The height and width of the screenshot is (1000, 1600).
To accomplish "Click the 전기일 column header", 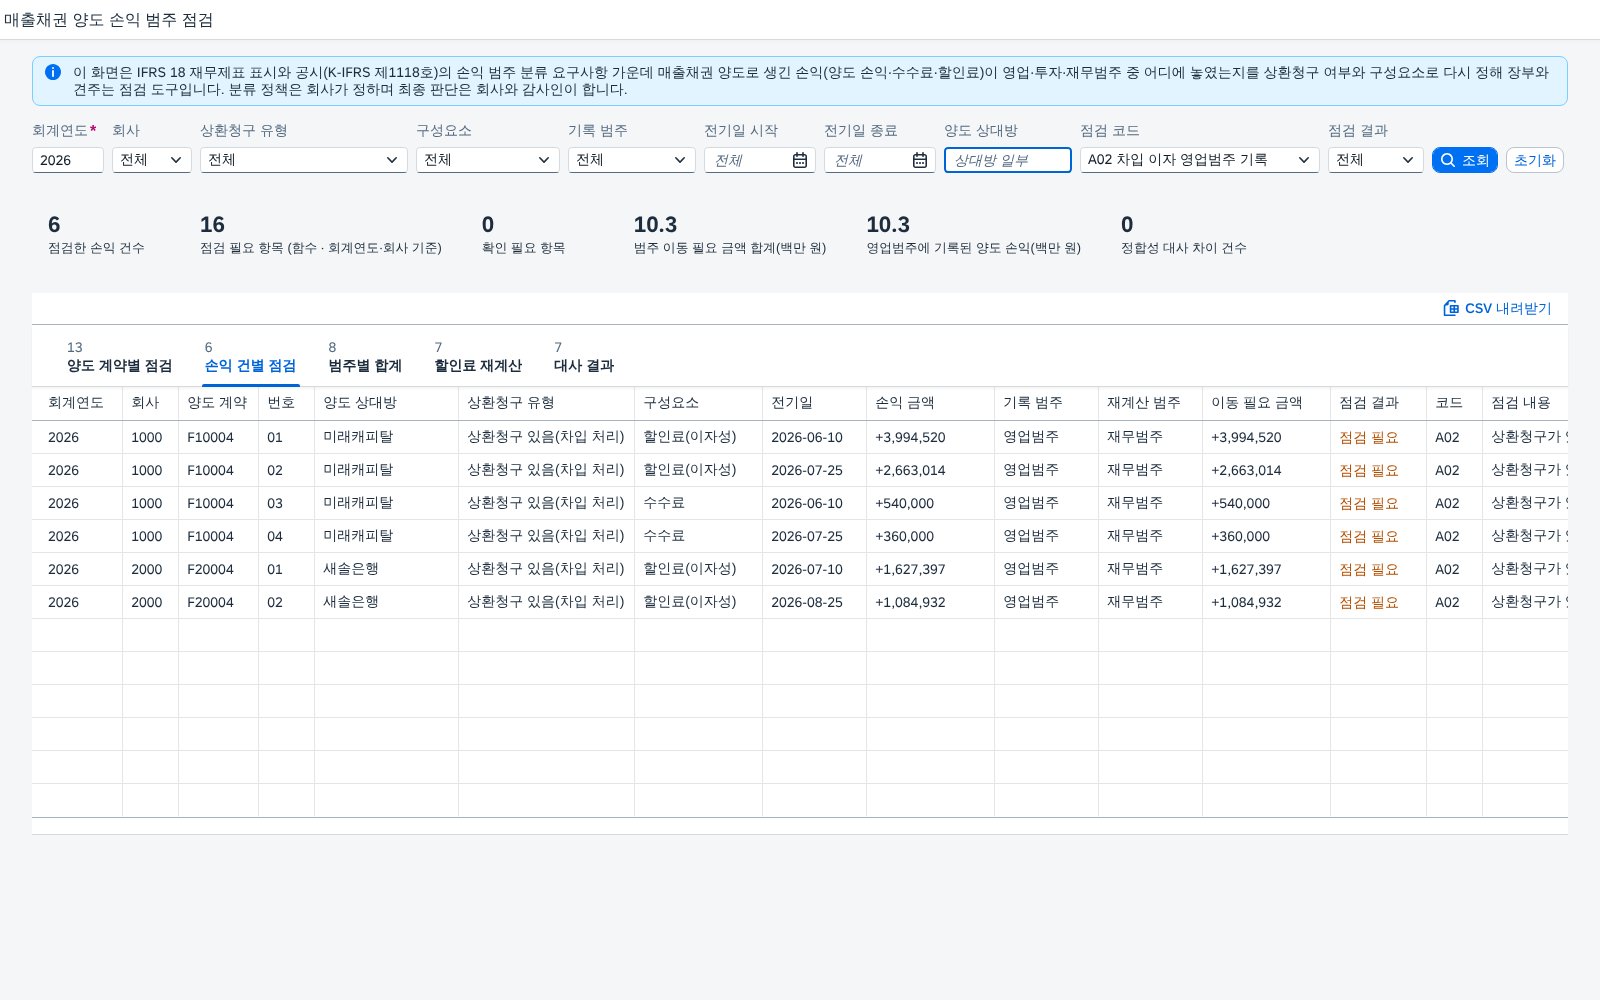I will coord(814,403).
